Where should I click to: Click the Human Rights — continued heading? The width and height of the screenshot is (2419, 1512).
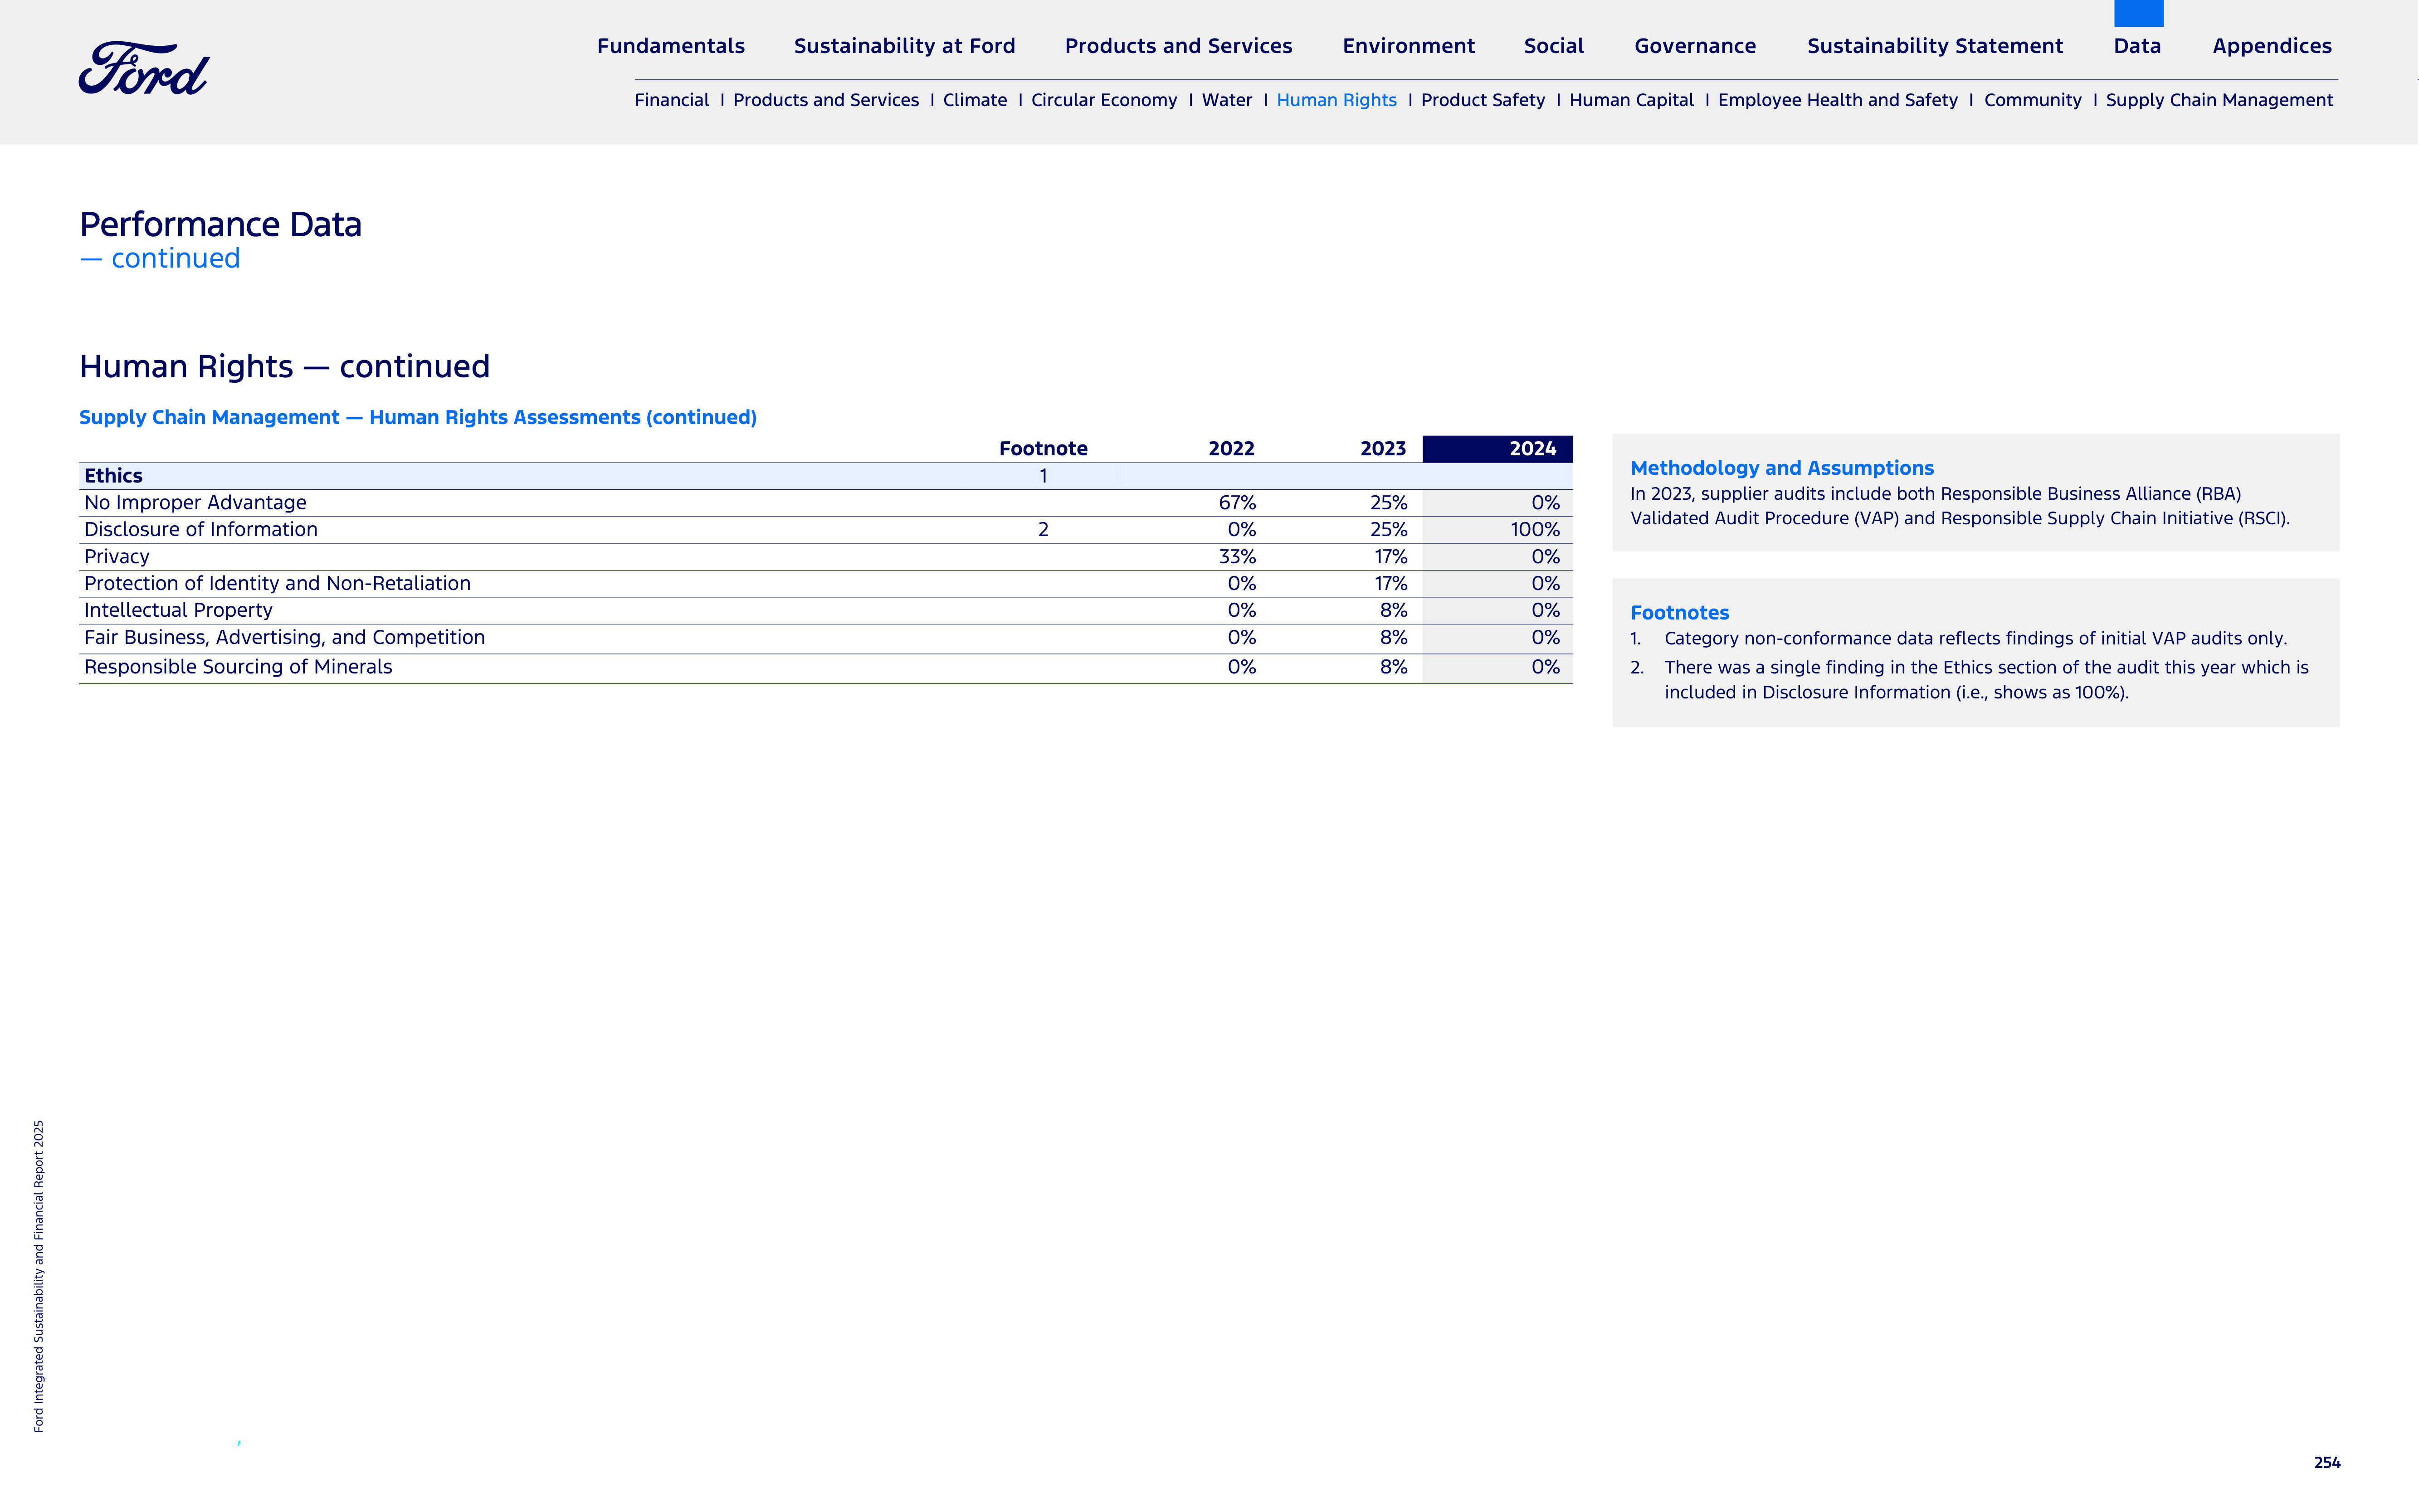point(285,367)
